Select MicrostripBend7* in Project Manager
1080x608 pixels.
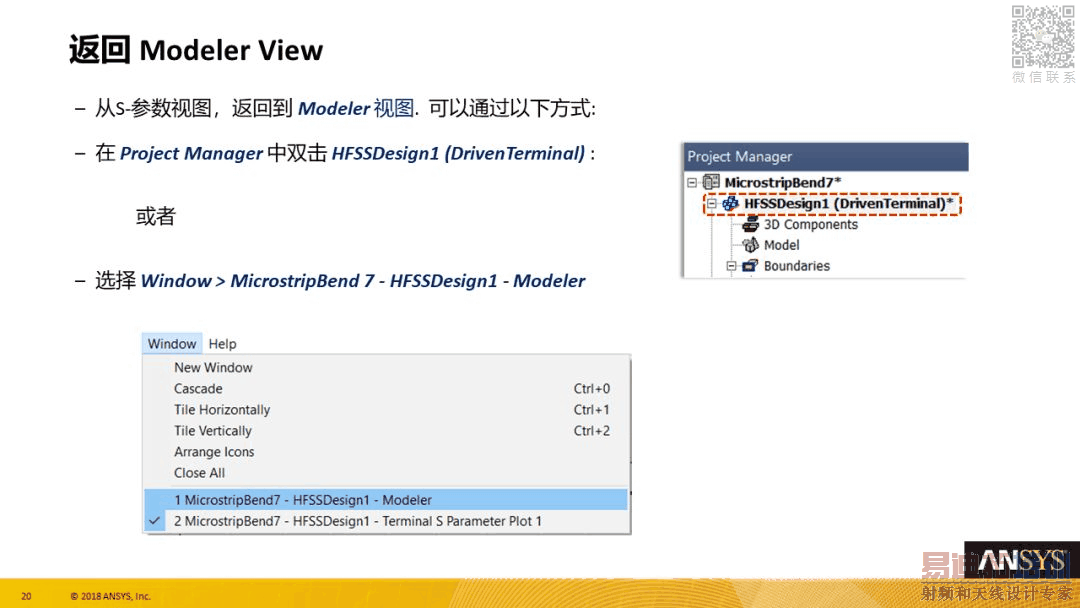pyautogui.click(x=782, y=182)
